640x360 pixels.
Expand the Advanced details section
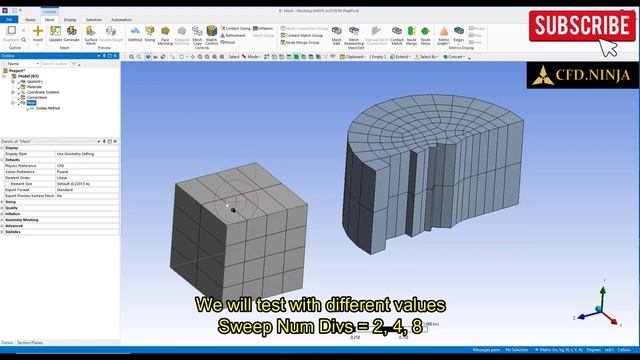pyautogui.click(x=2, y=226)
